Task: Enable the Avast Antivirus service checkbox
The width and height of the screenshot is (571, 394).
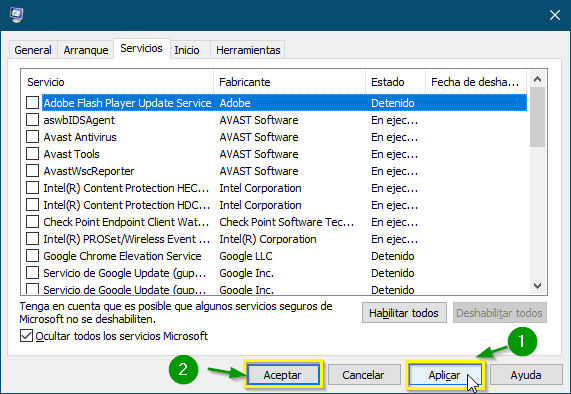Action: pyautogui.click(x=32, y=137)
